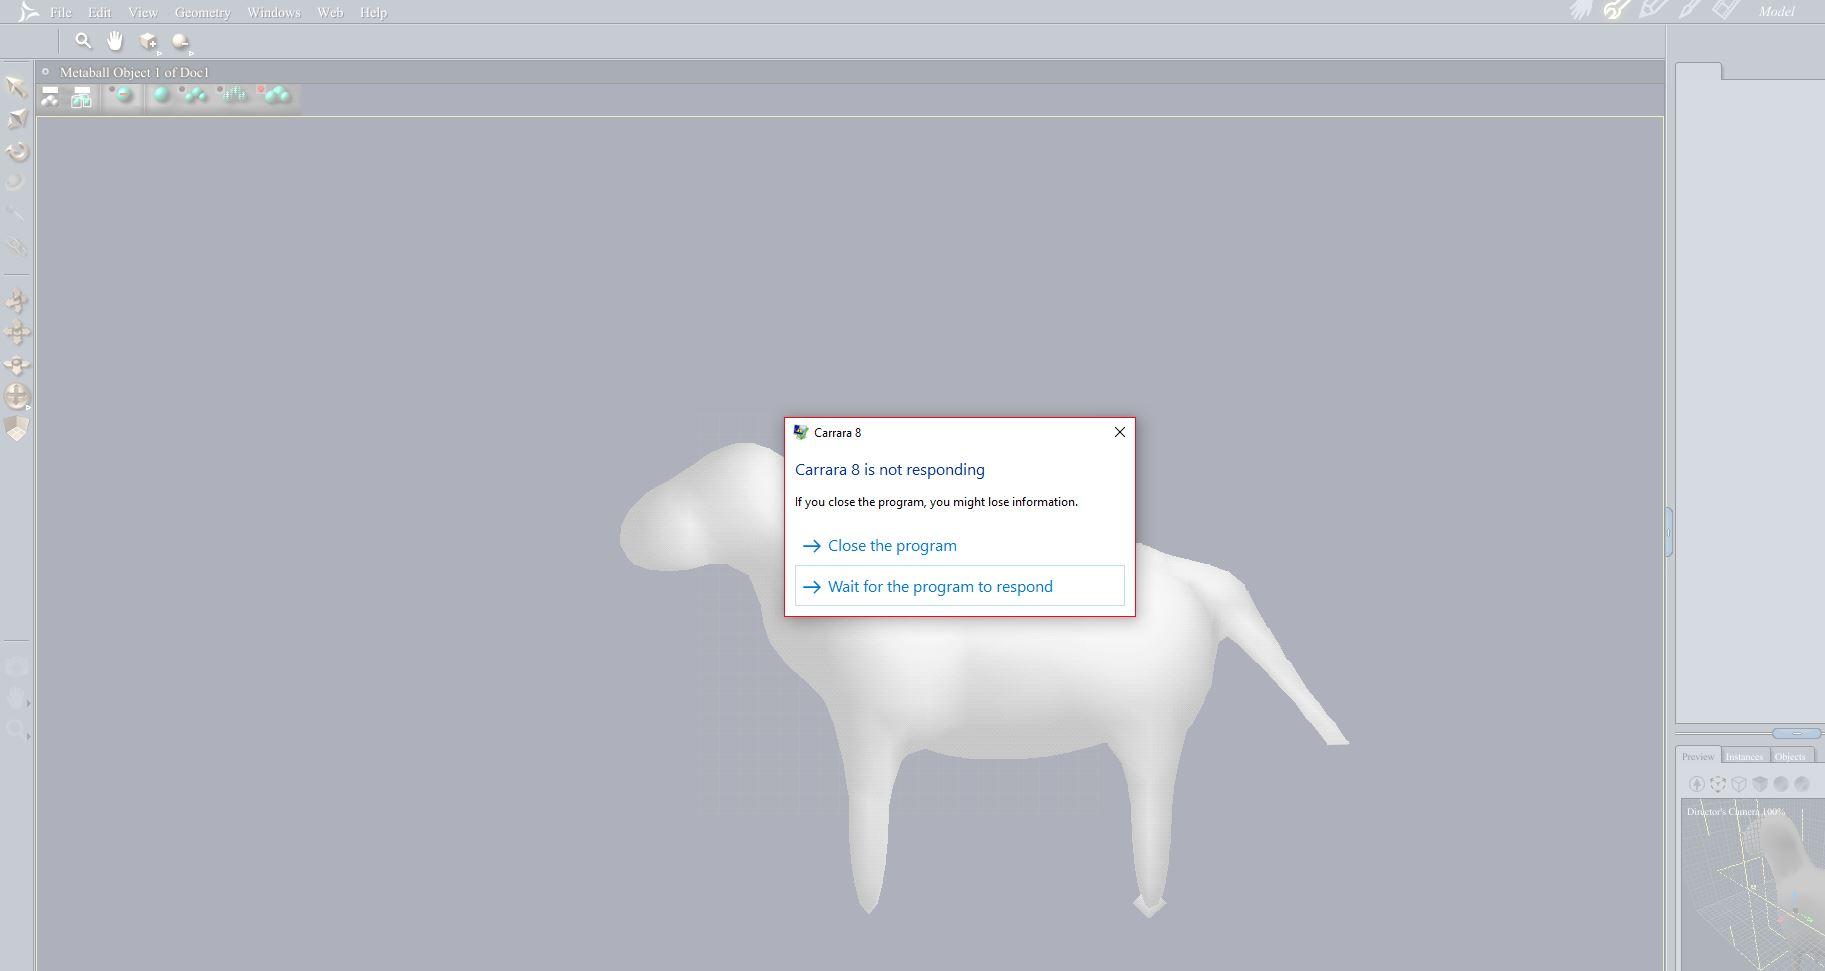Select the Dolly camera tool
This screenshot has width=1825, height=971.
(x=16, y=300)
